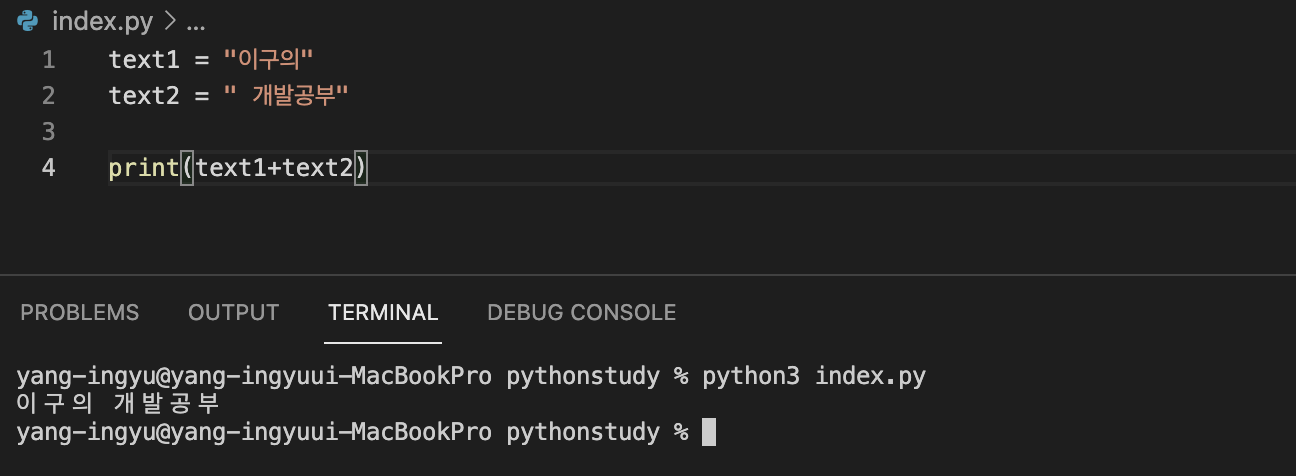The width and height of the screenshot is (1296, 476).
Task: Open the index.py breadcrumb item
Action: 100,20
